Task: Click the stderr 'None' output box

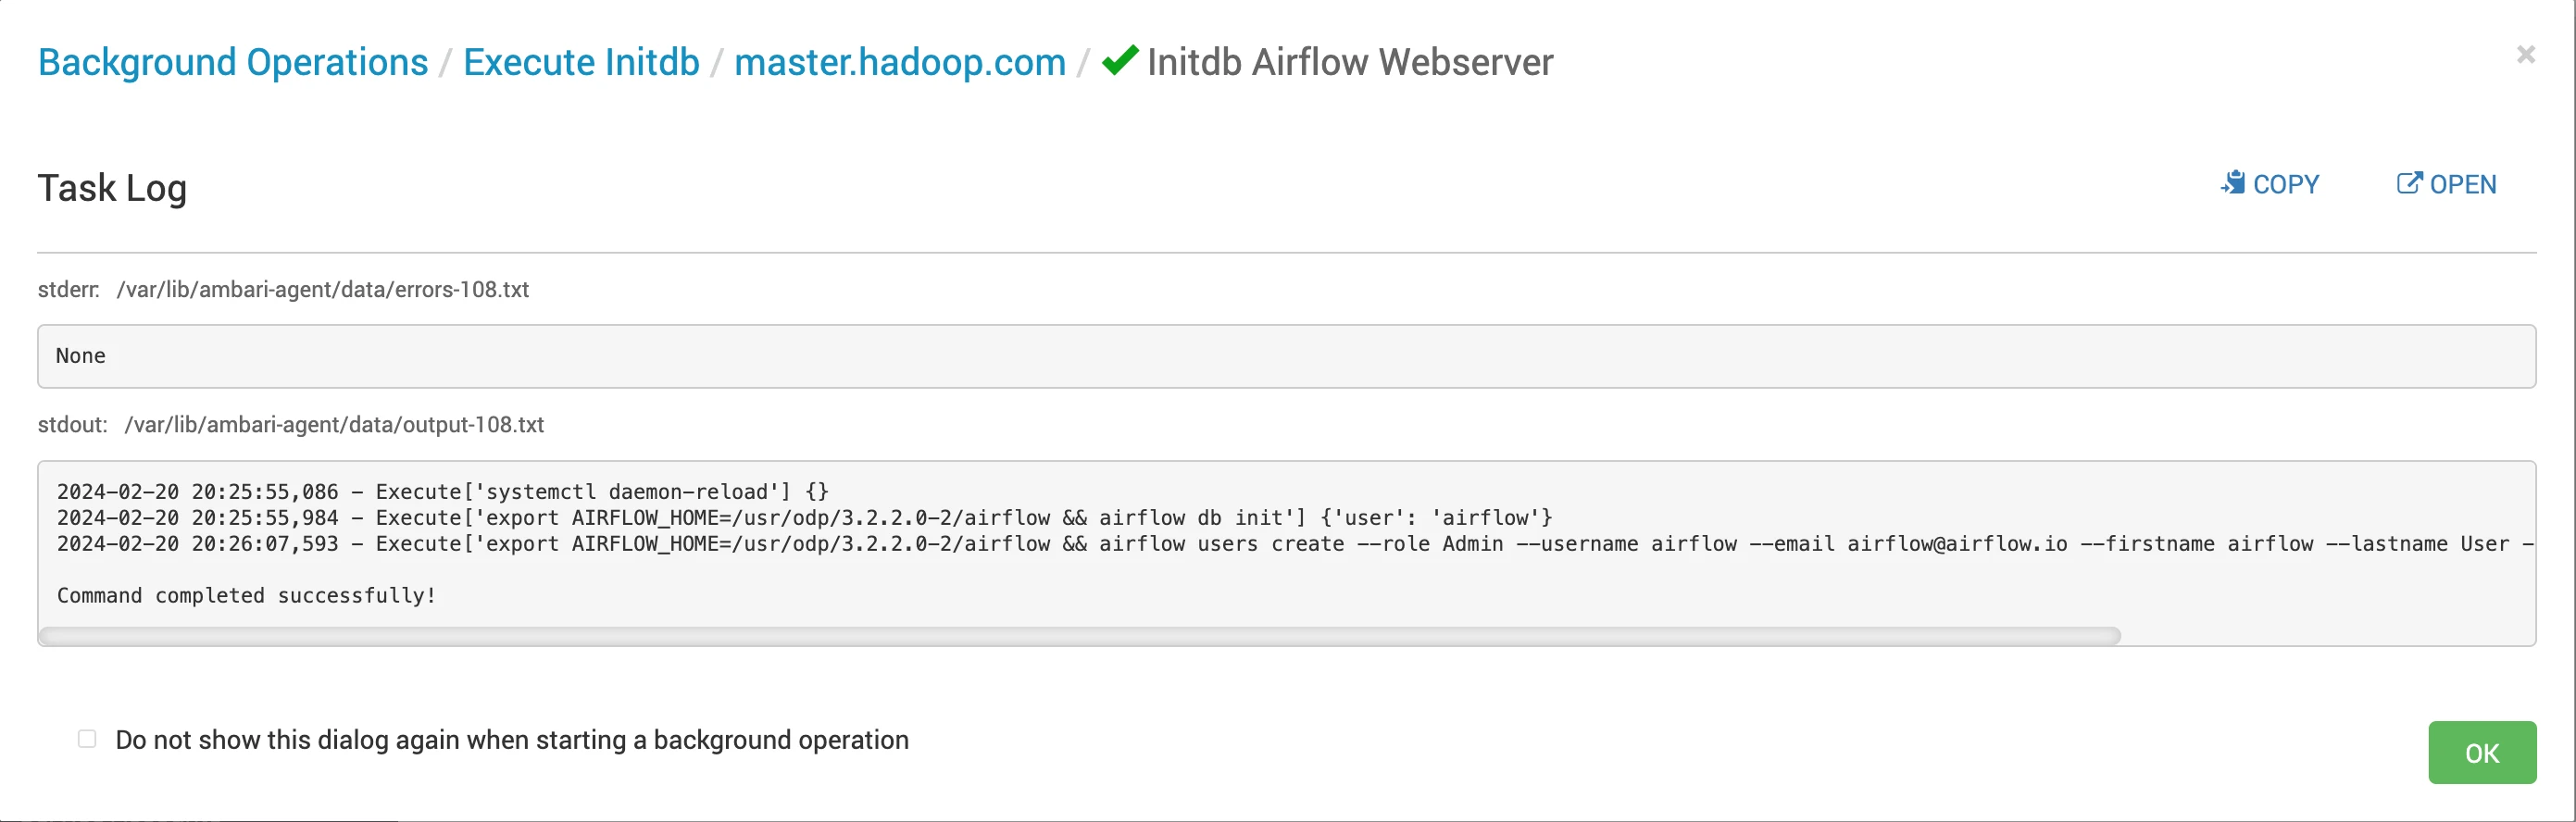Action: (x=1287, y=356)
